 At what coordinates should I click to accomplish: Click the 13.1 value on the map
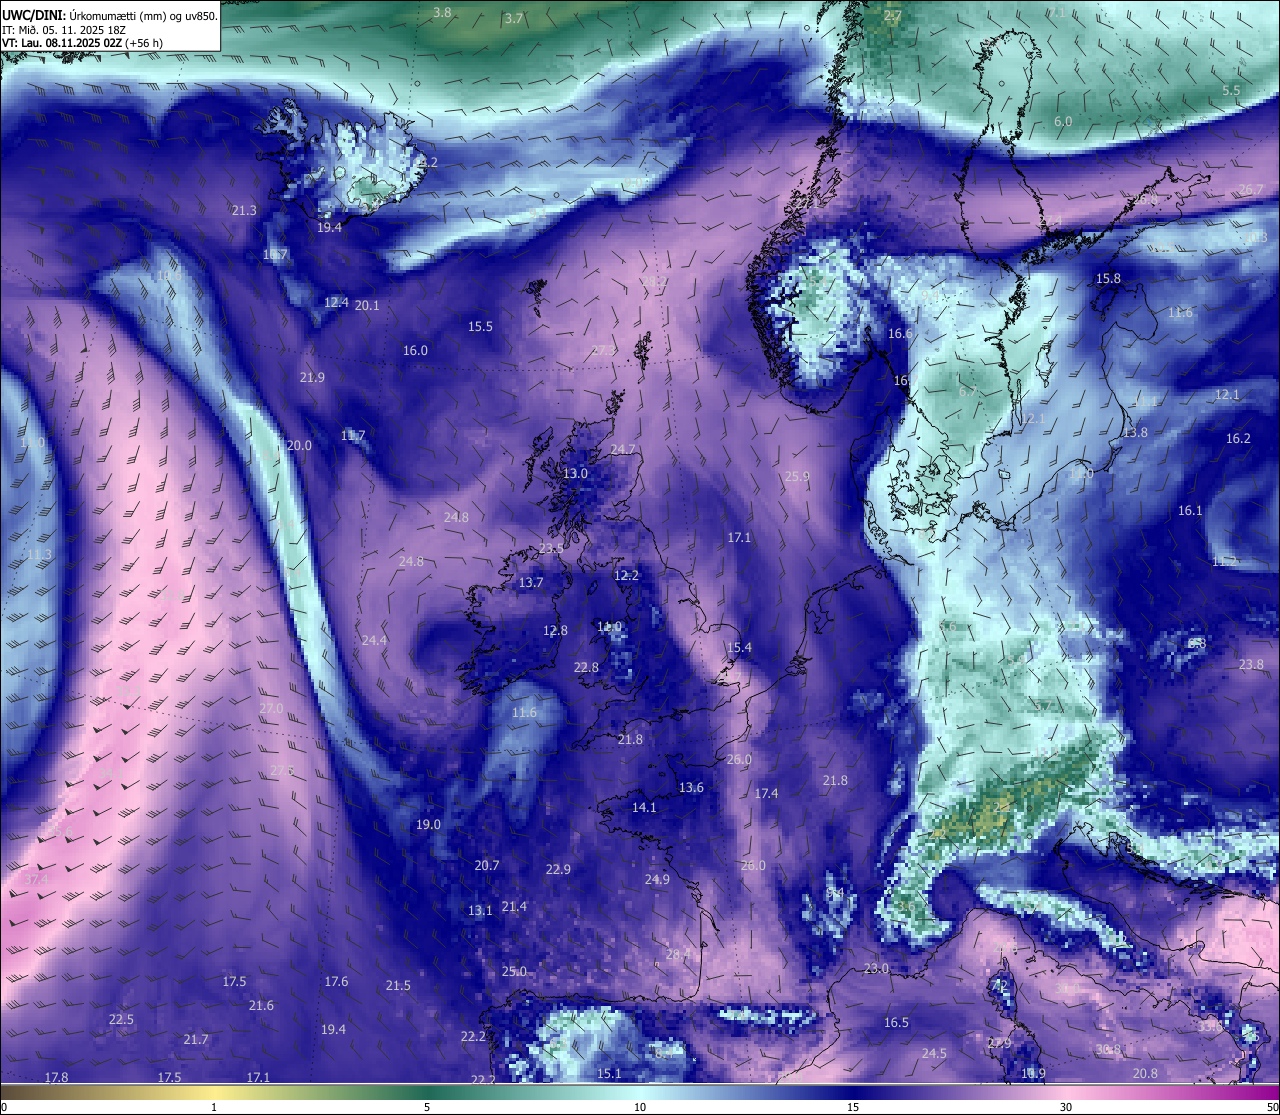tap(480, 910)
